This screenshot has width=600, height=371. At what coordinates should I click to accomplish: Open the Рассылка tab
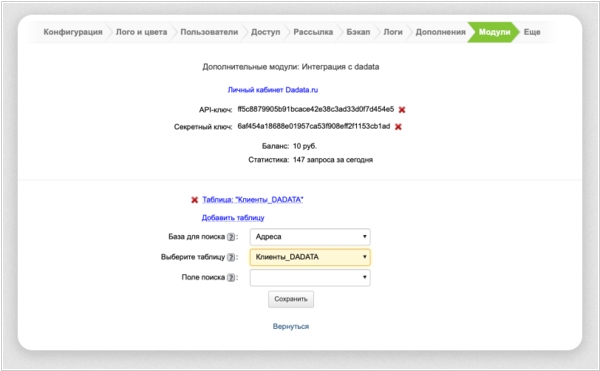coord(313,32)
